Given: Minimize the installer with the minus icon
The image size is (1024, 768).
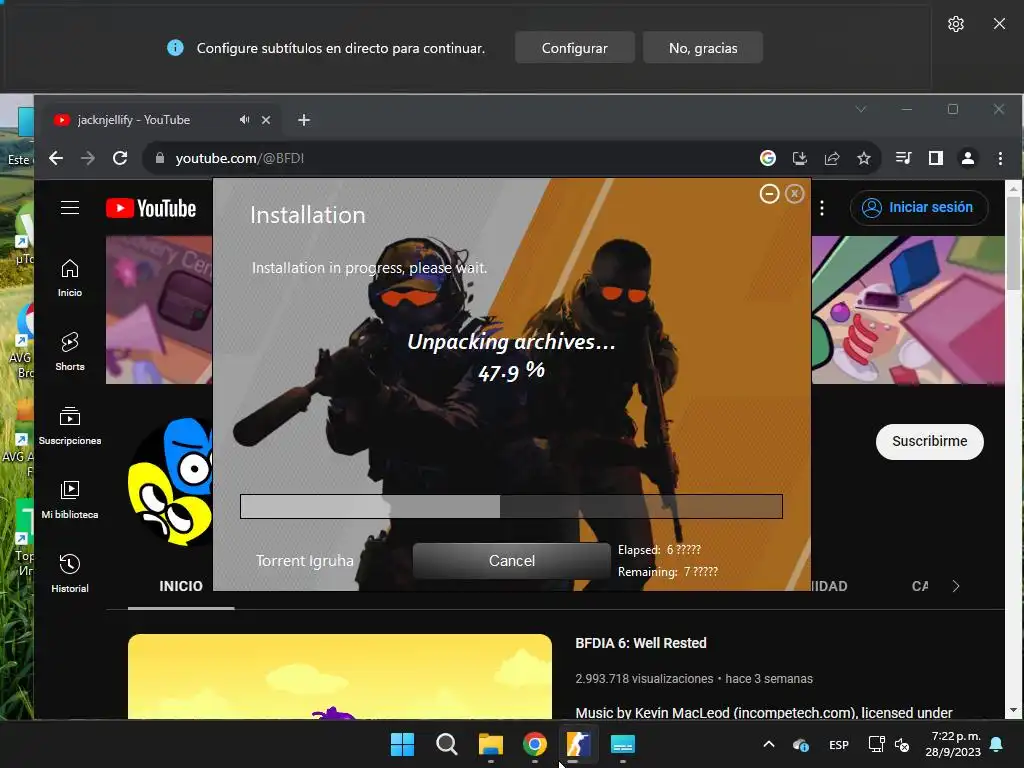Looking at the screenshot, I should (x=769, y=194).
